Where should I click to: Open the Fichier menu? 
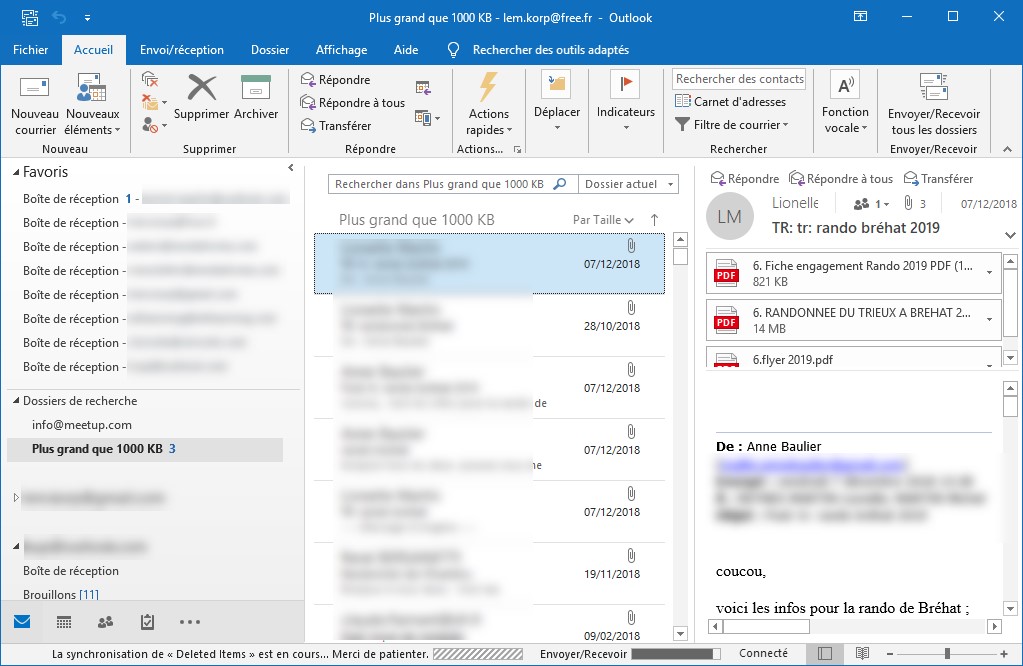coord(30,50)
